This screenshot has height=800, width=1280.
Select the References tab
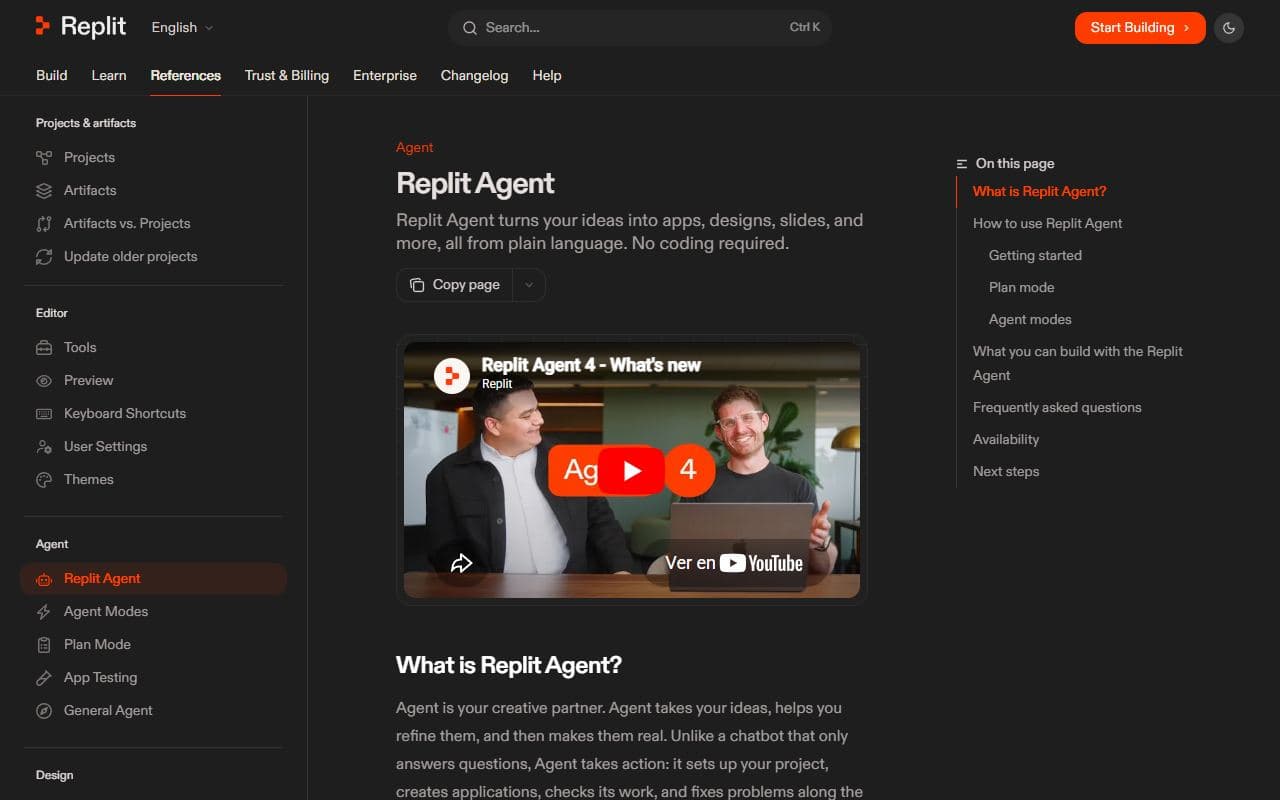click(186, 75)
